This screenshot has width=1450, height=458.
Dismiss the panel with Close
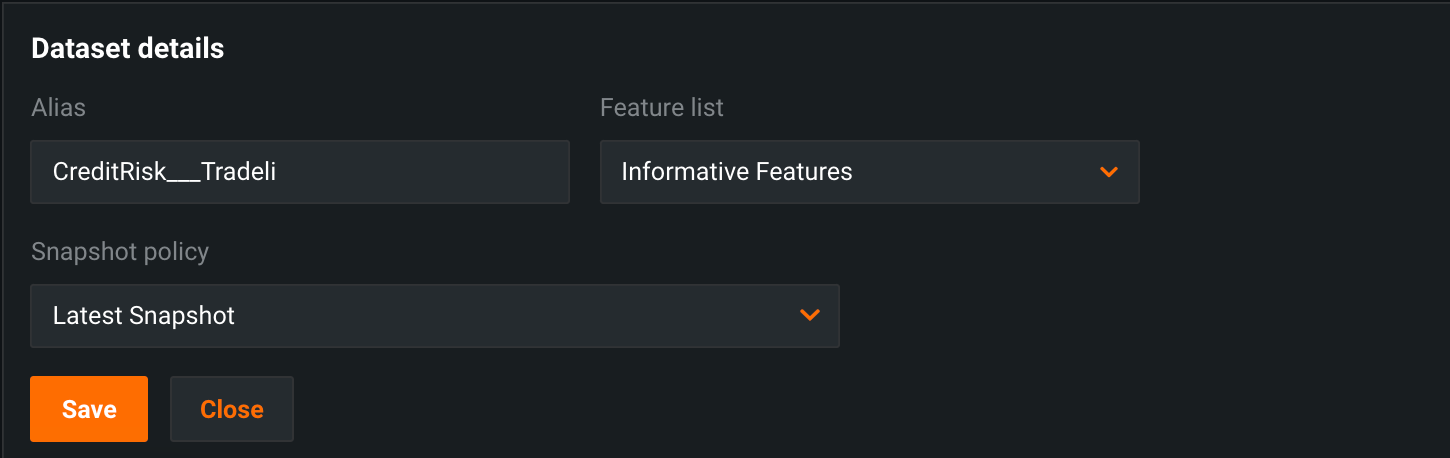click(x=231, y=409)
